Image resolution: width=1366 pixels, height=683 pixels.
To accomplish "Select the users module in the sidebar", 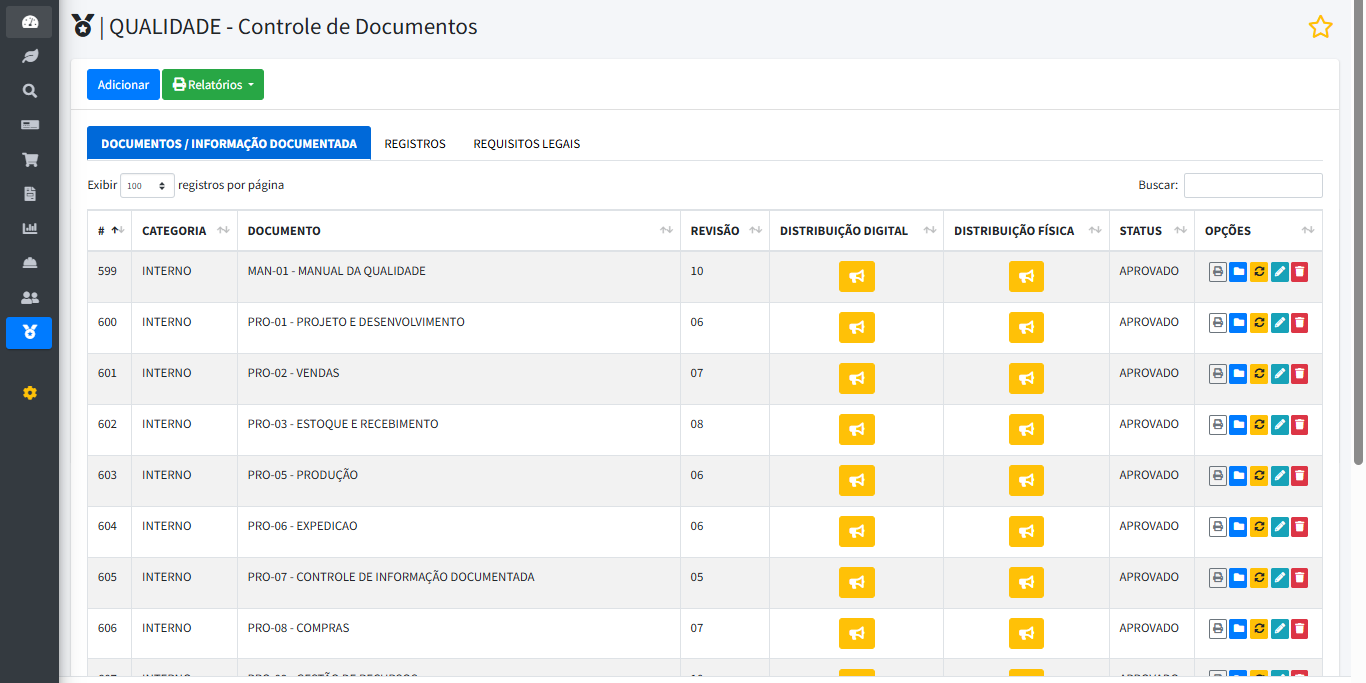I will 29,297.
